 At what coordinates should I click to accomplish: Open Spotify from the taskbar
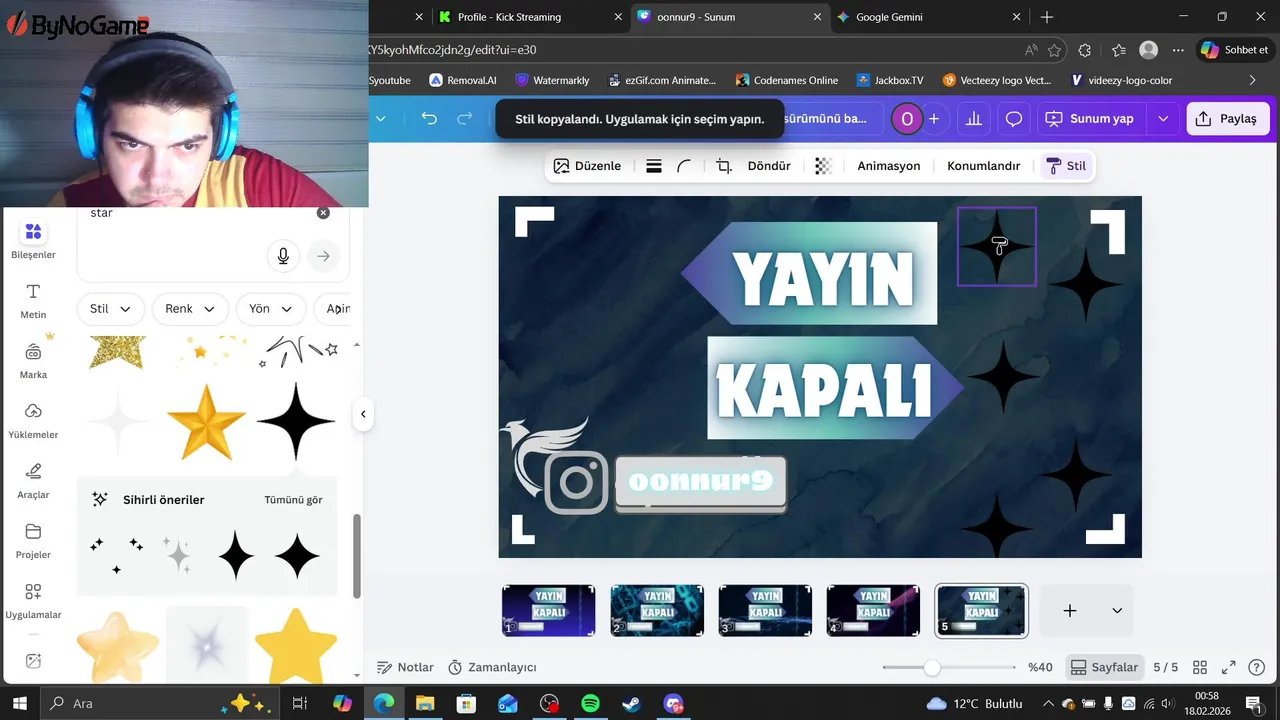[590, 704]
